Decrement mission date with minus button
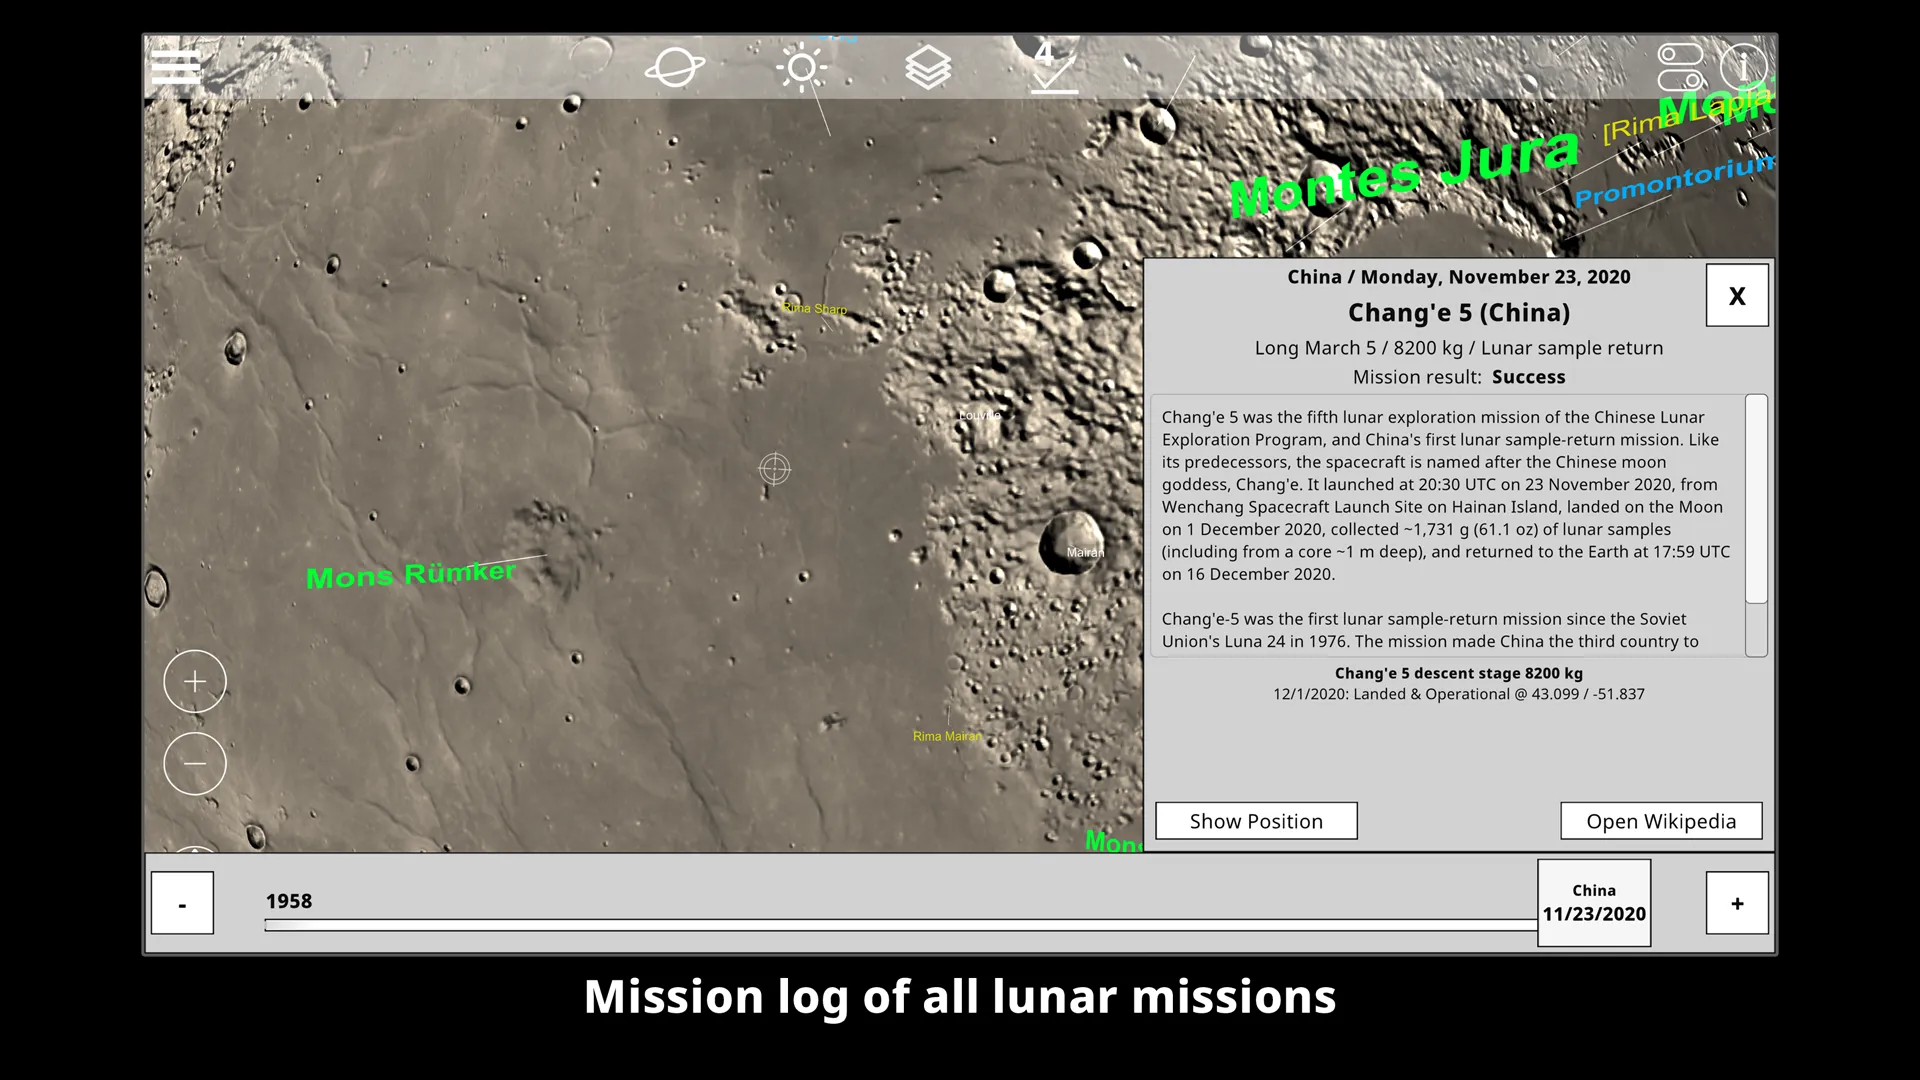Viewport: 1920px width, 1080px height. pos(183,903)
